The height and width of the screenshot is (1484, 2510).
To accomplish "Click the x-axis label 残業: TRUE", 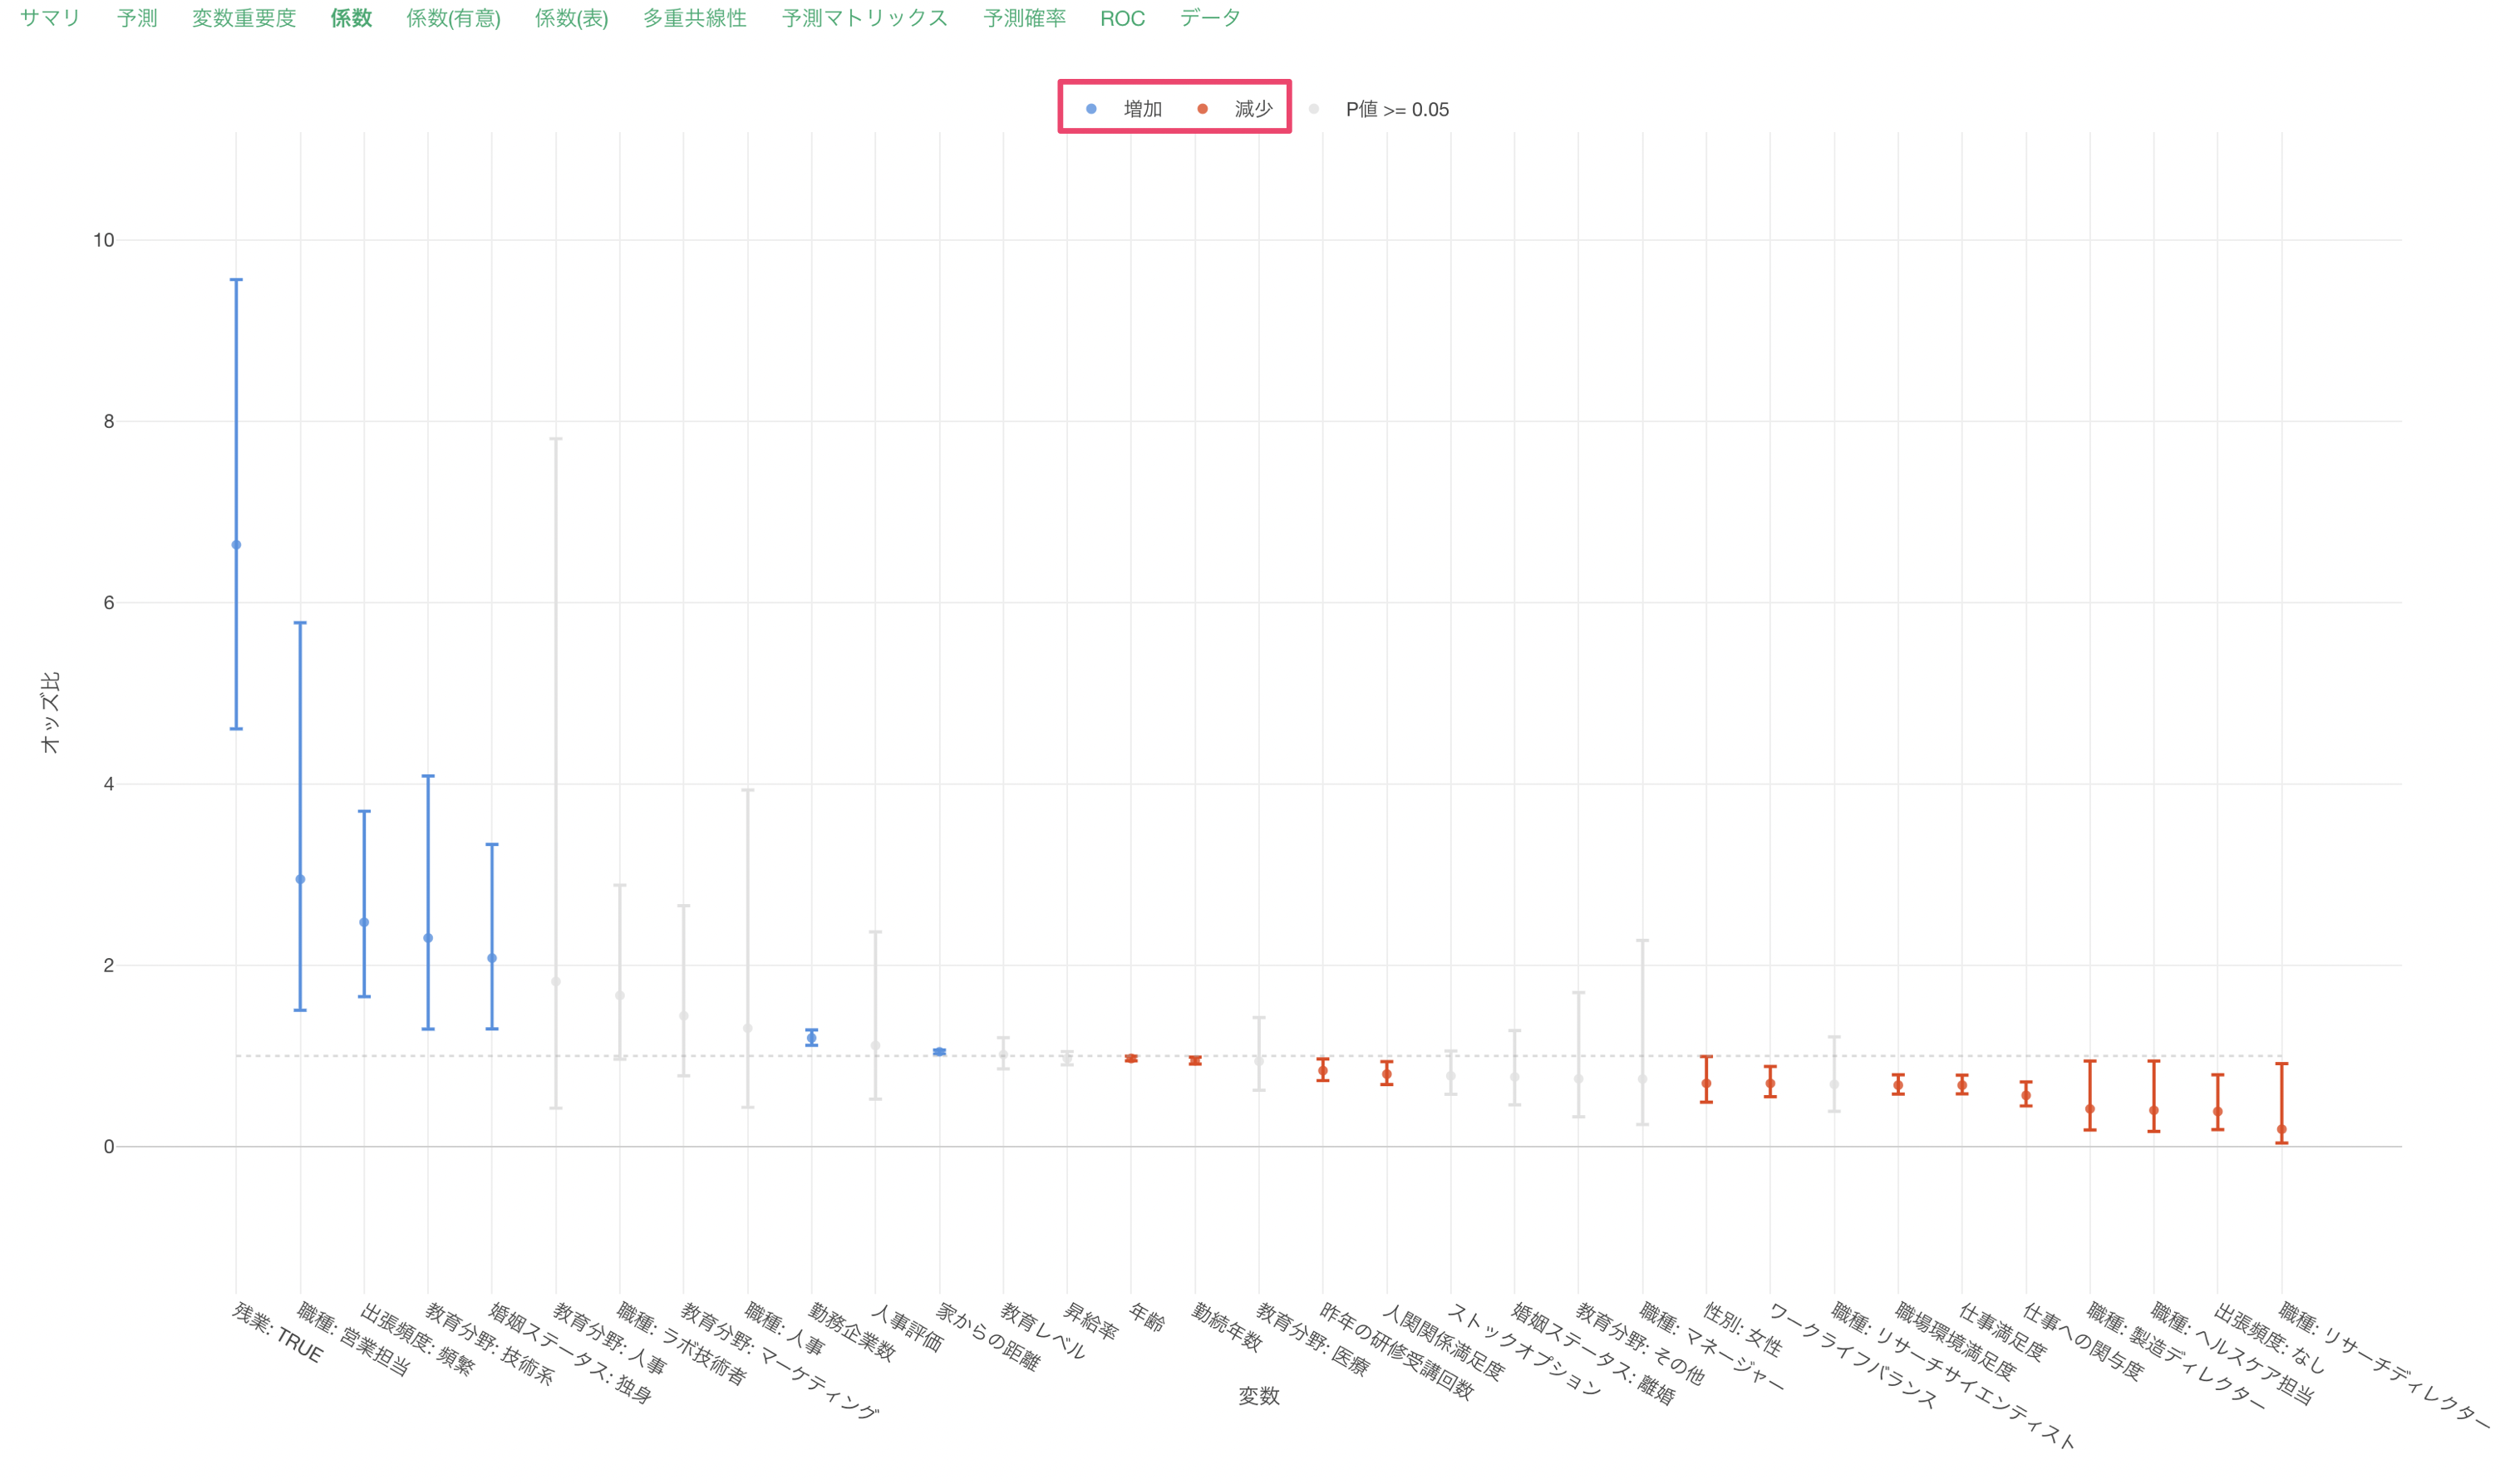I will click(x=277, y=1333).
